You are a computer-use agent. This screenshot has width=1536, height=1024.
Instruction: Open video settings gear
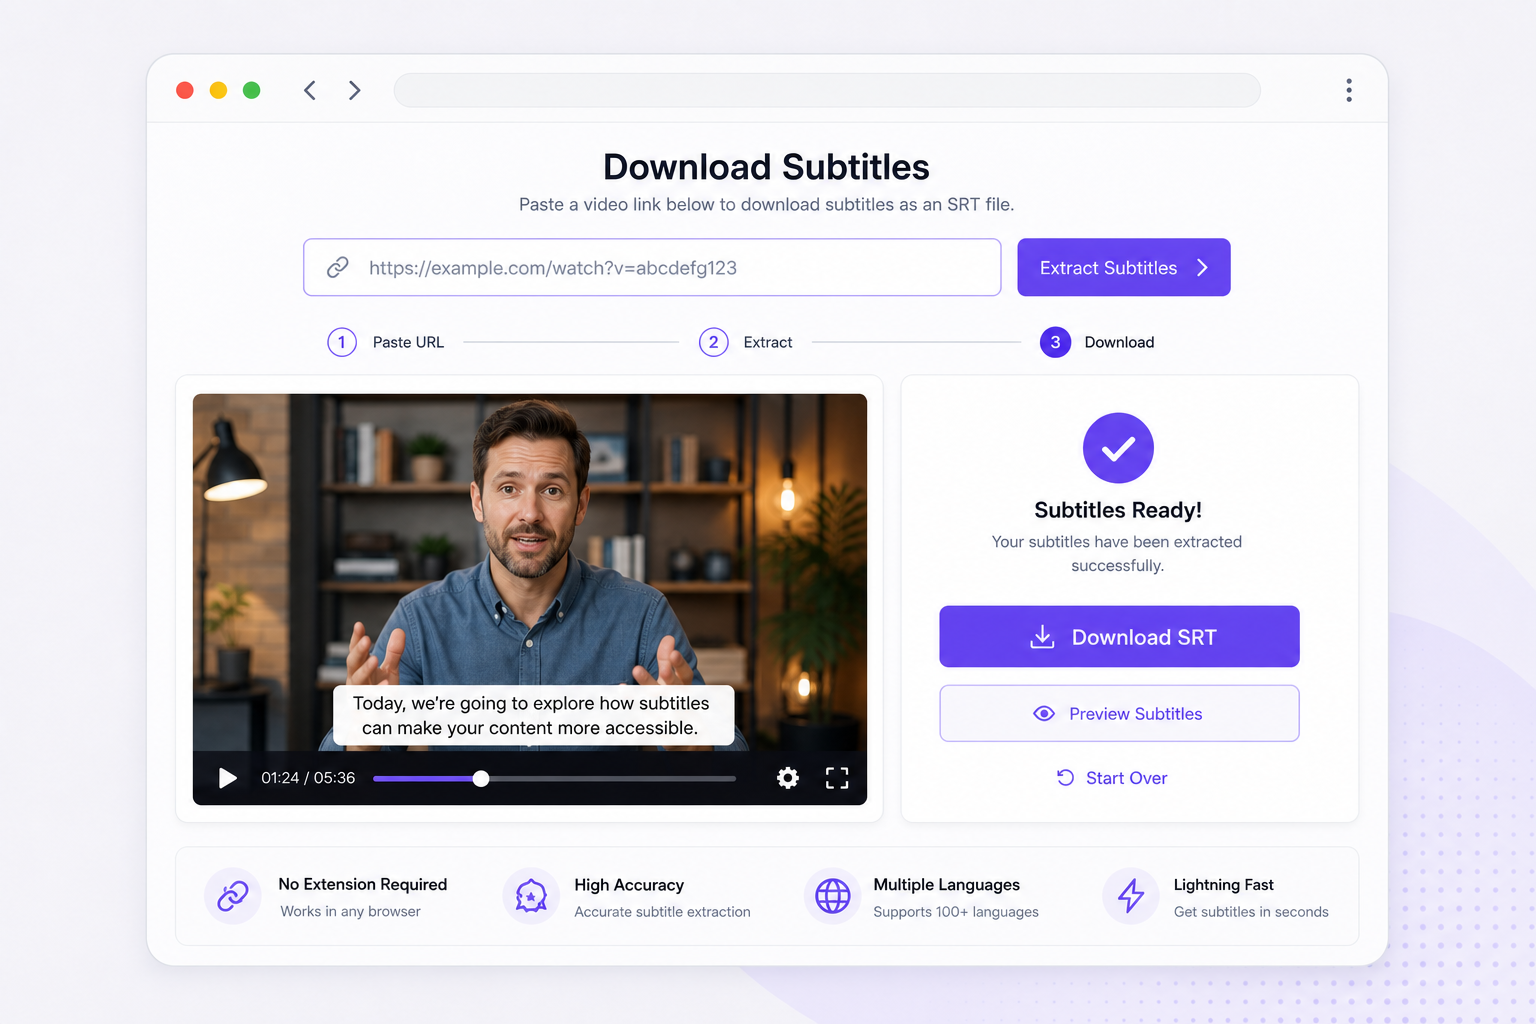[x=788, y=778]
